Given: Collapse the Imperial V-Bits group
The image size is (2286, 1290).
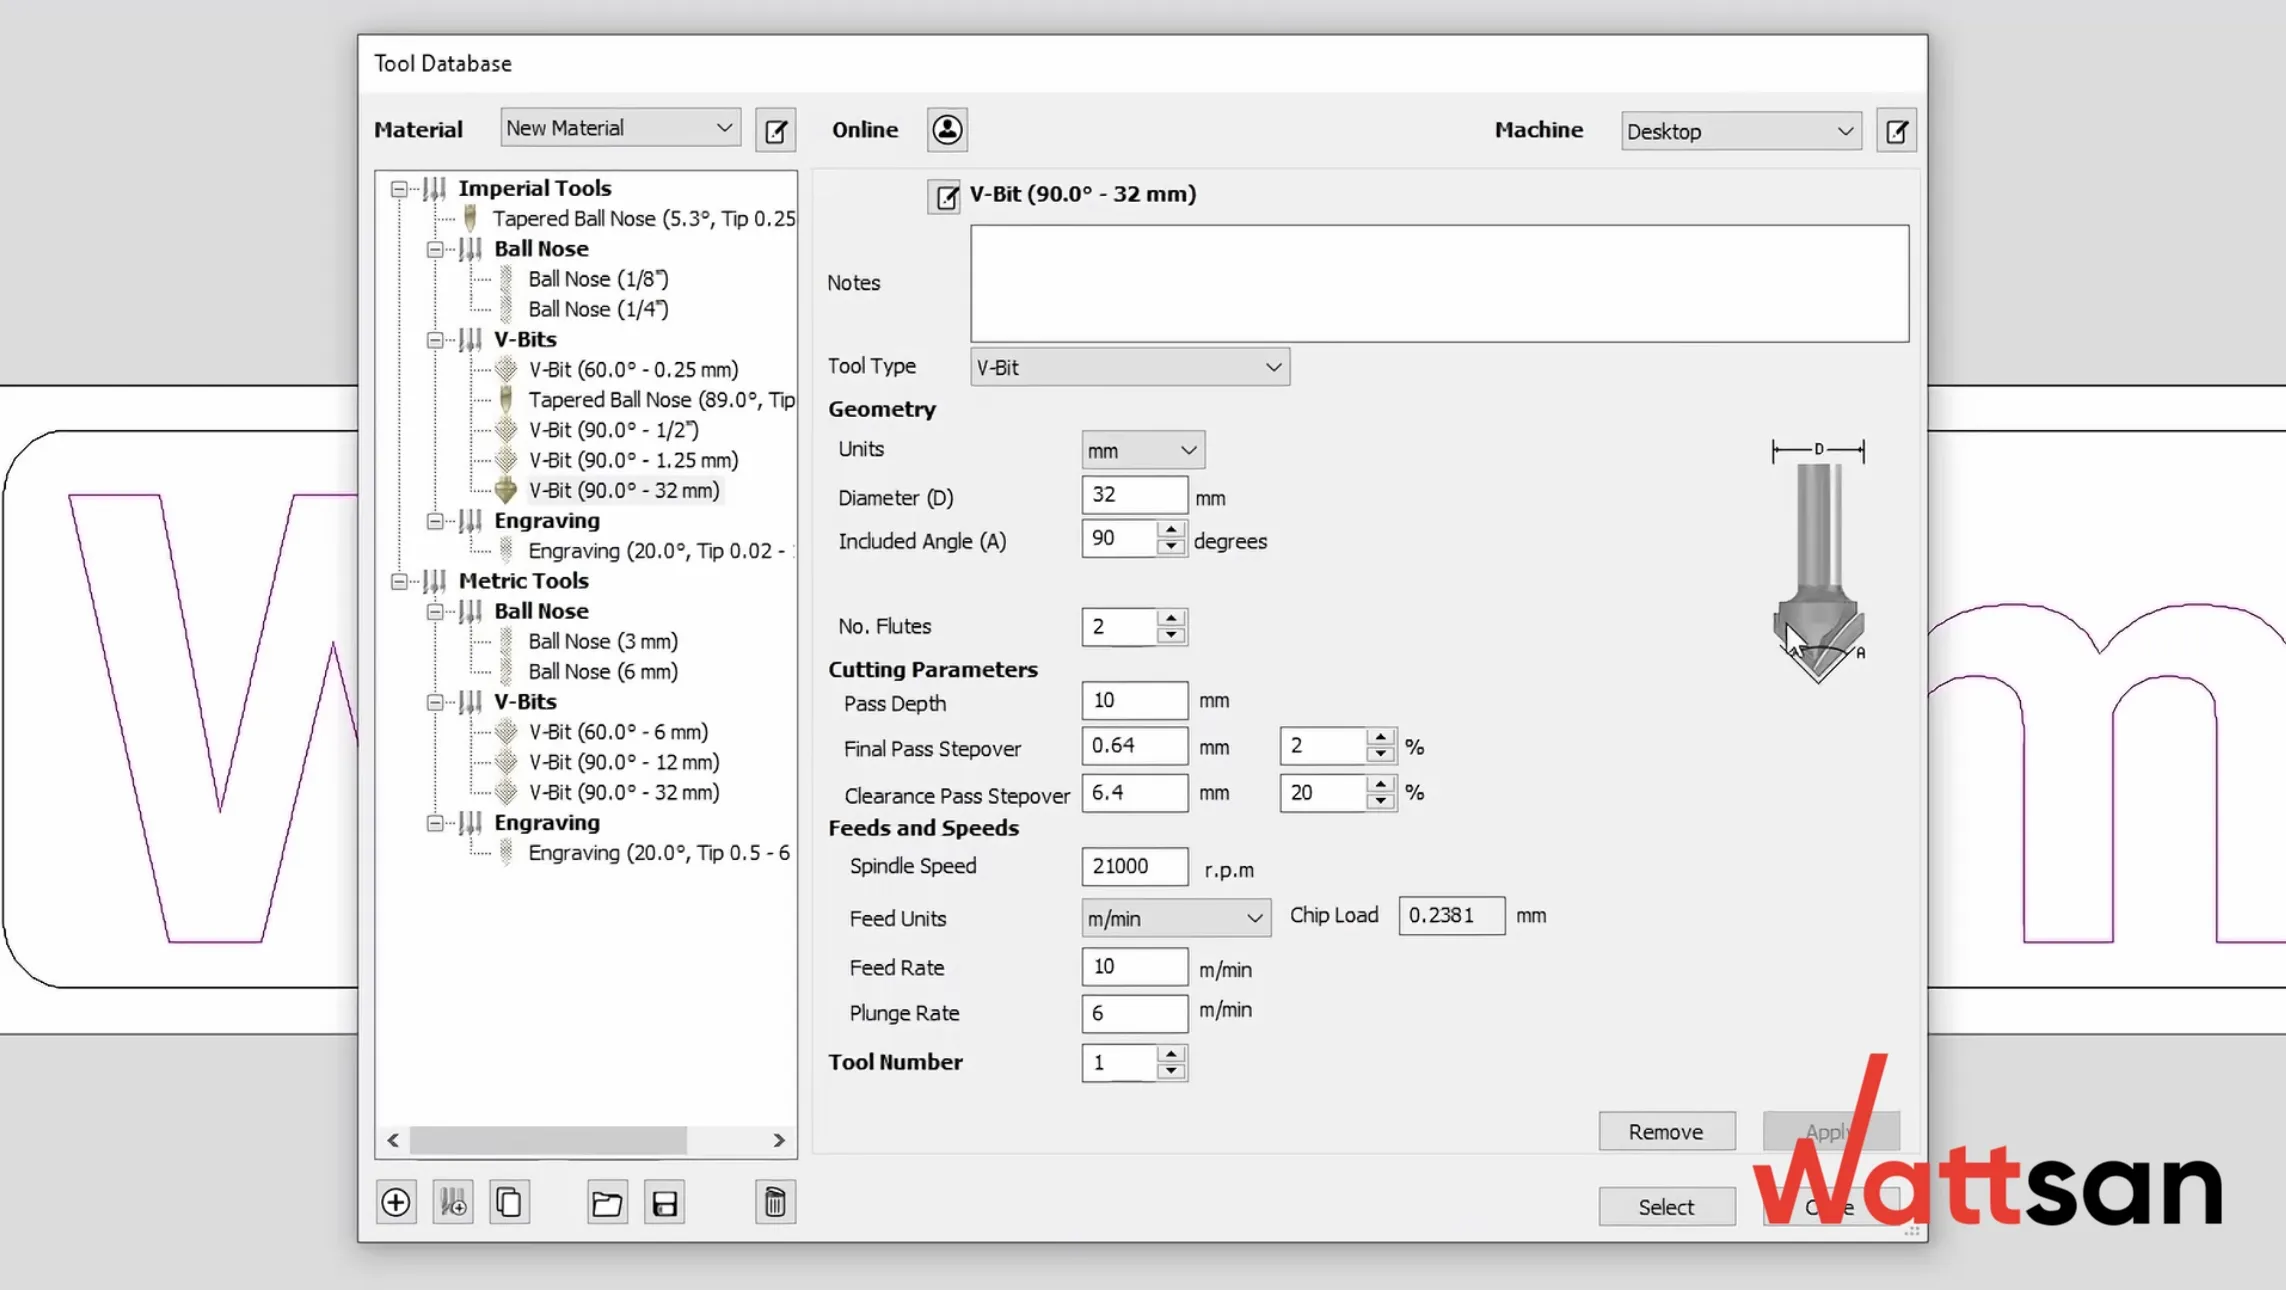Looking at the screenshot, I should point(435,340).
